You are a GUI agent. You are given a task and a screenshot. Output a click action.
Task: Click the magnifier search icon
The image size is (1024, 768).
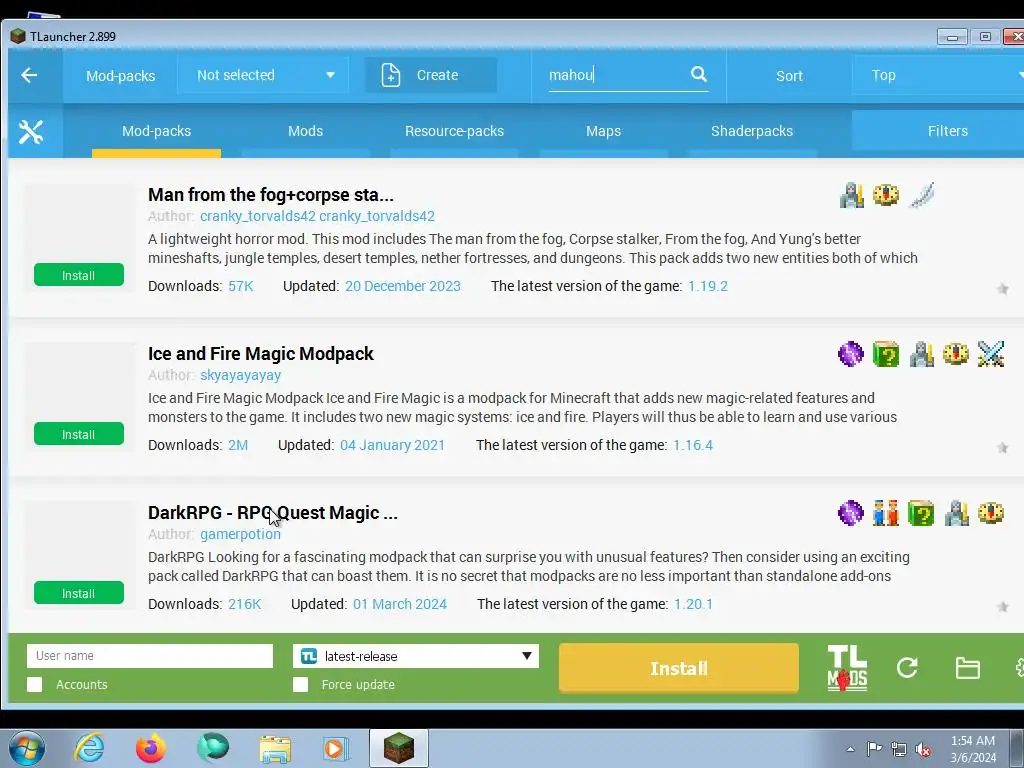point(698,74)
